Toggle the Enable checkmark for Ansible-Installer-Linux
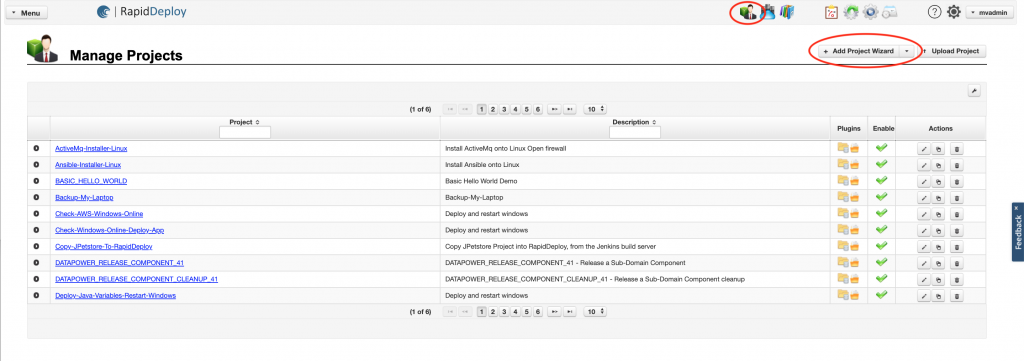Screen dimensions: 1024x361 coord(882,164)
